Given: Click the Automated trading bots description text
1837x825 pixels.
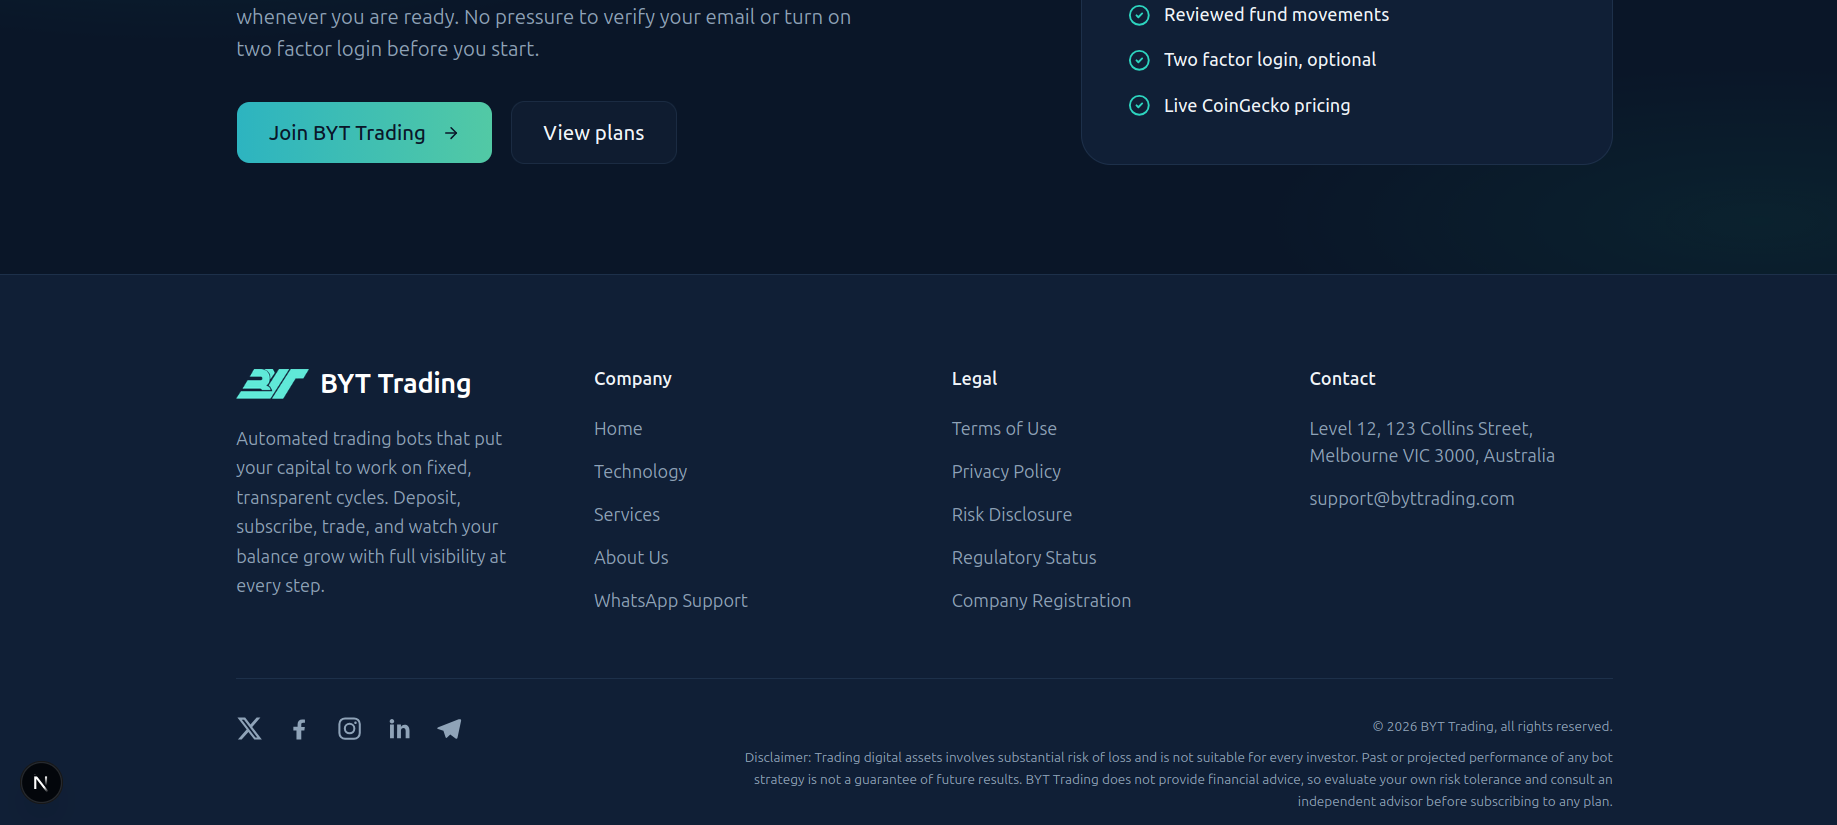Looking at the screenshot, I should click(x=371, y=512).
